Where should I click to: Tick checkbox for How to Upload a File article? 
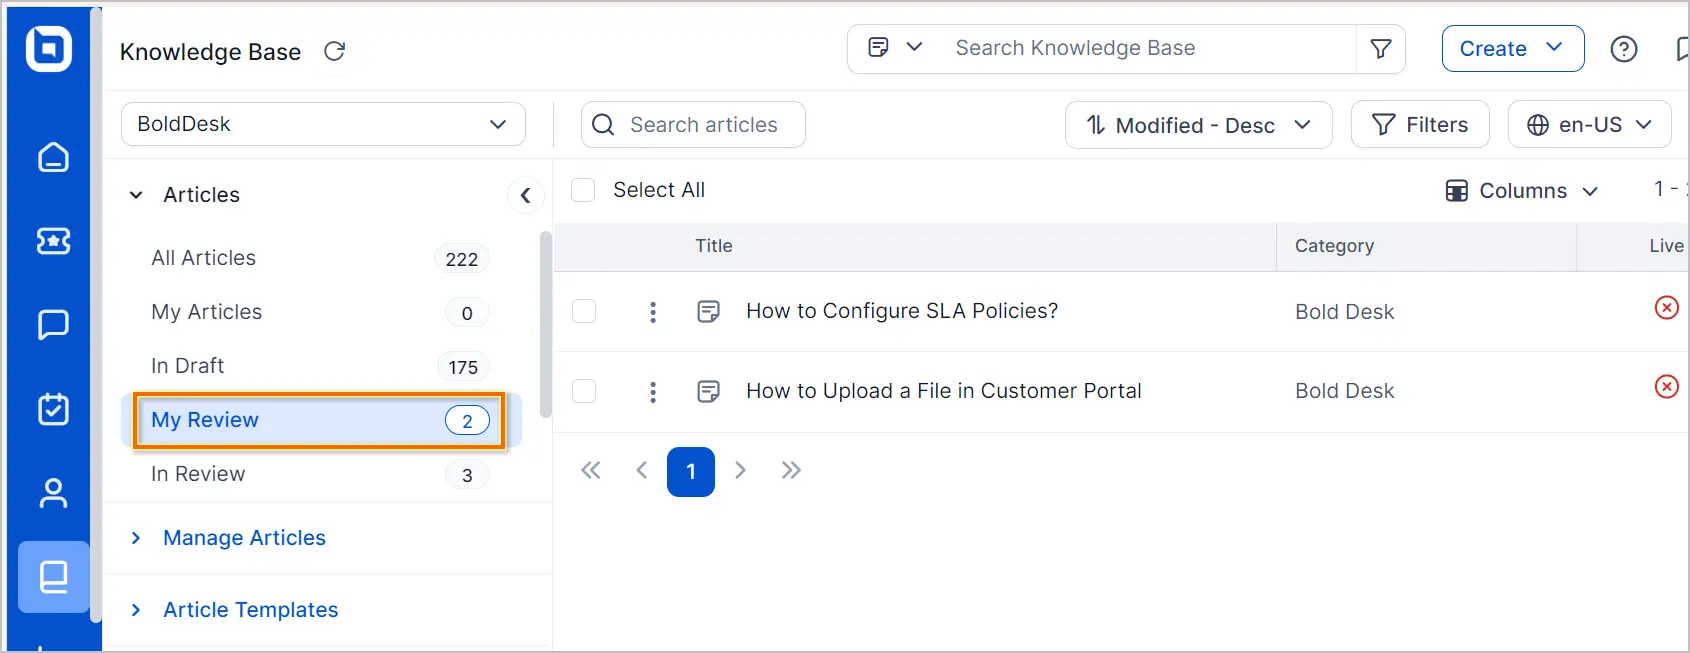(584, 391)
